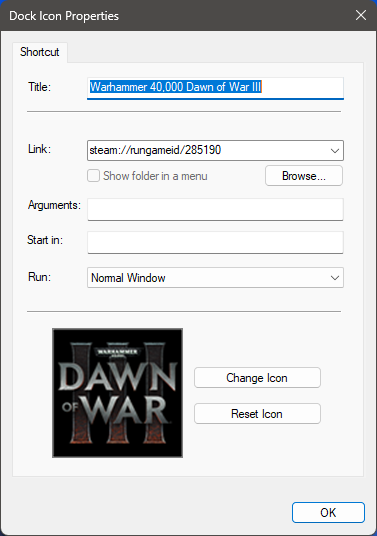Viewport: 377px width, 536px height.
Task: Click the Link: label
Action: coord(39,149)
